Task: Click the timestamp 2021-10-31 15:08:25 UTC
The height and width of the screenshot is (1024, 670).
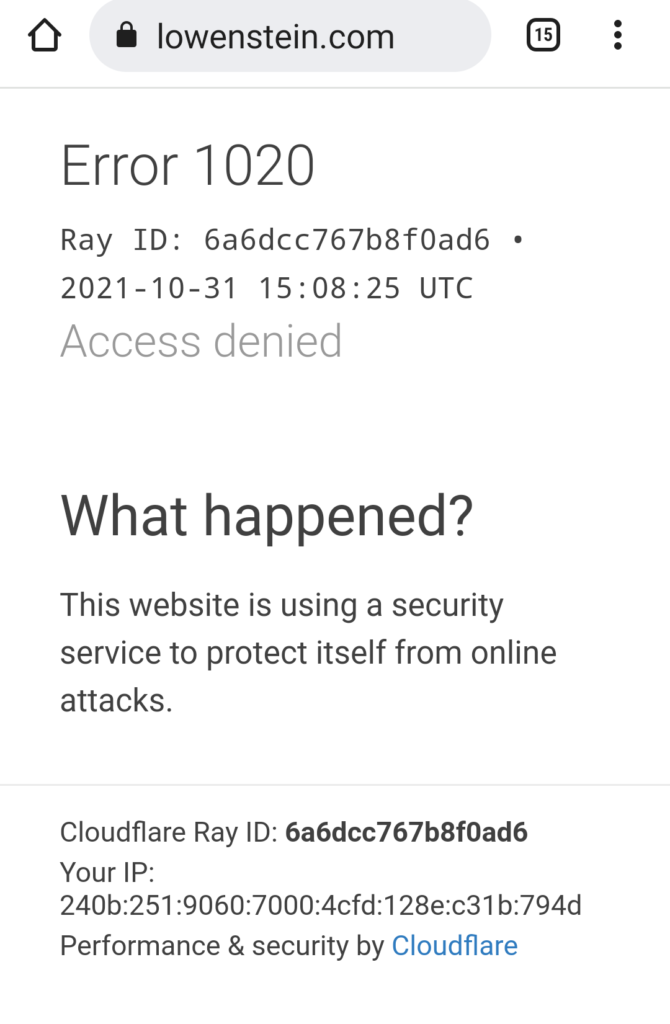Action: (266, 288)
